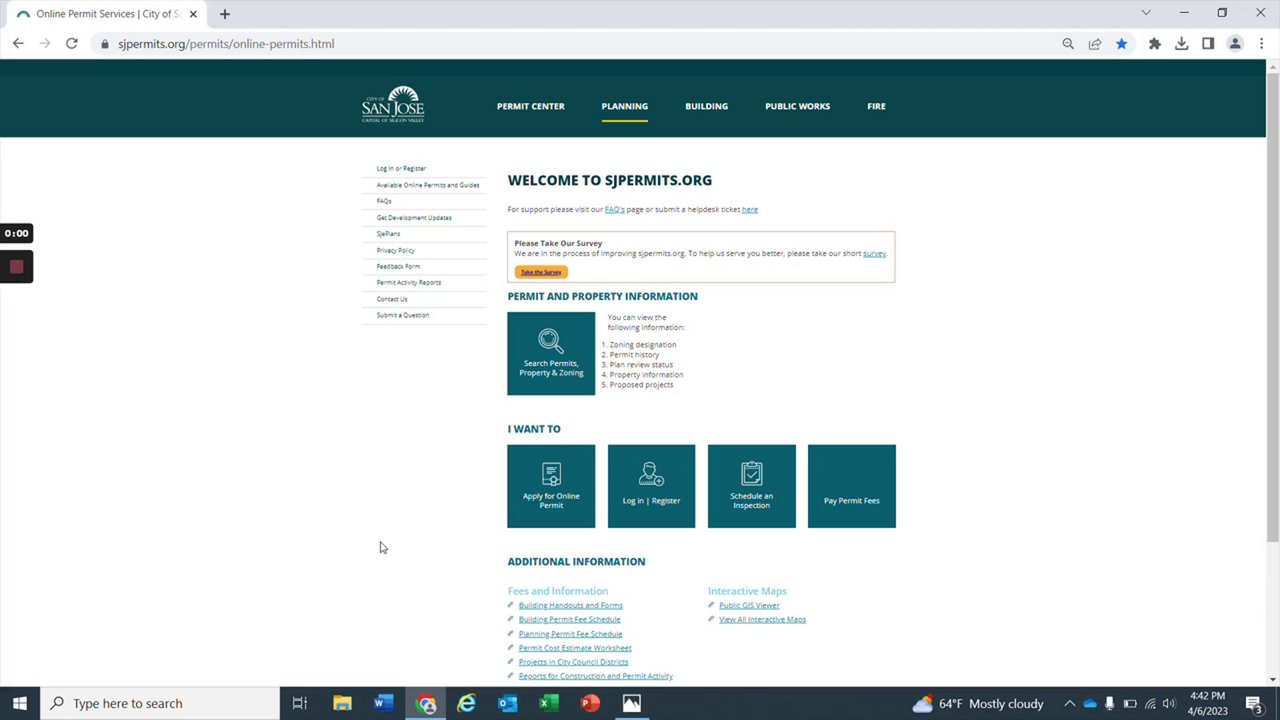Toggle the Chrome side panel icon
Image resolution: width=1280 pixels, height=720 pixels.
pos(1208,44)
